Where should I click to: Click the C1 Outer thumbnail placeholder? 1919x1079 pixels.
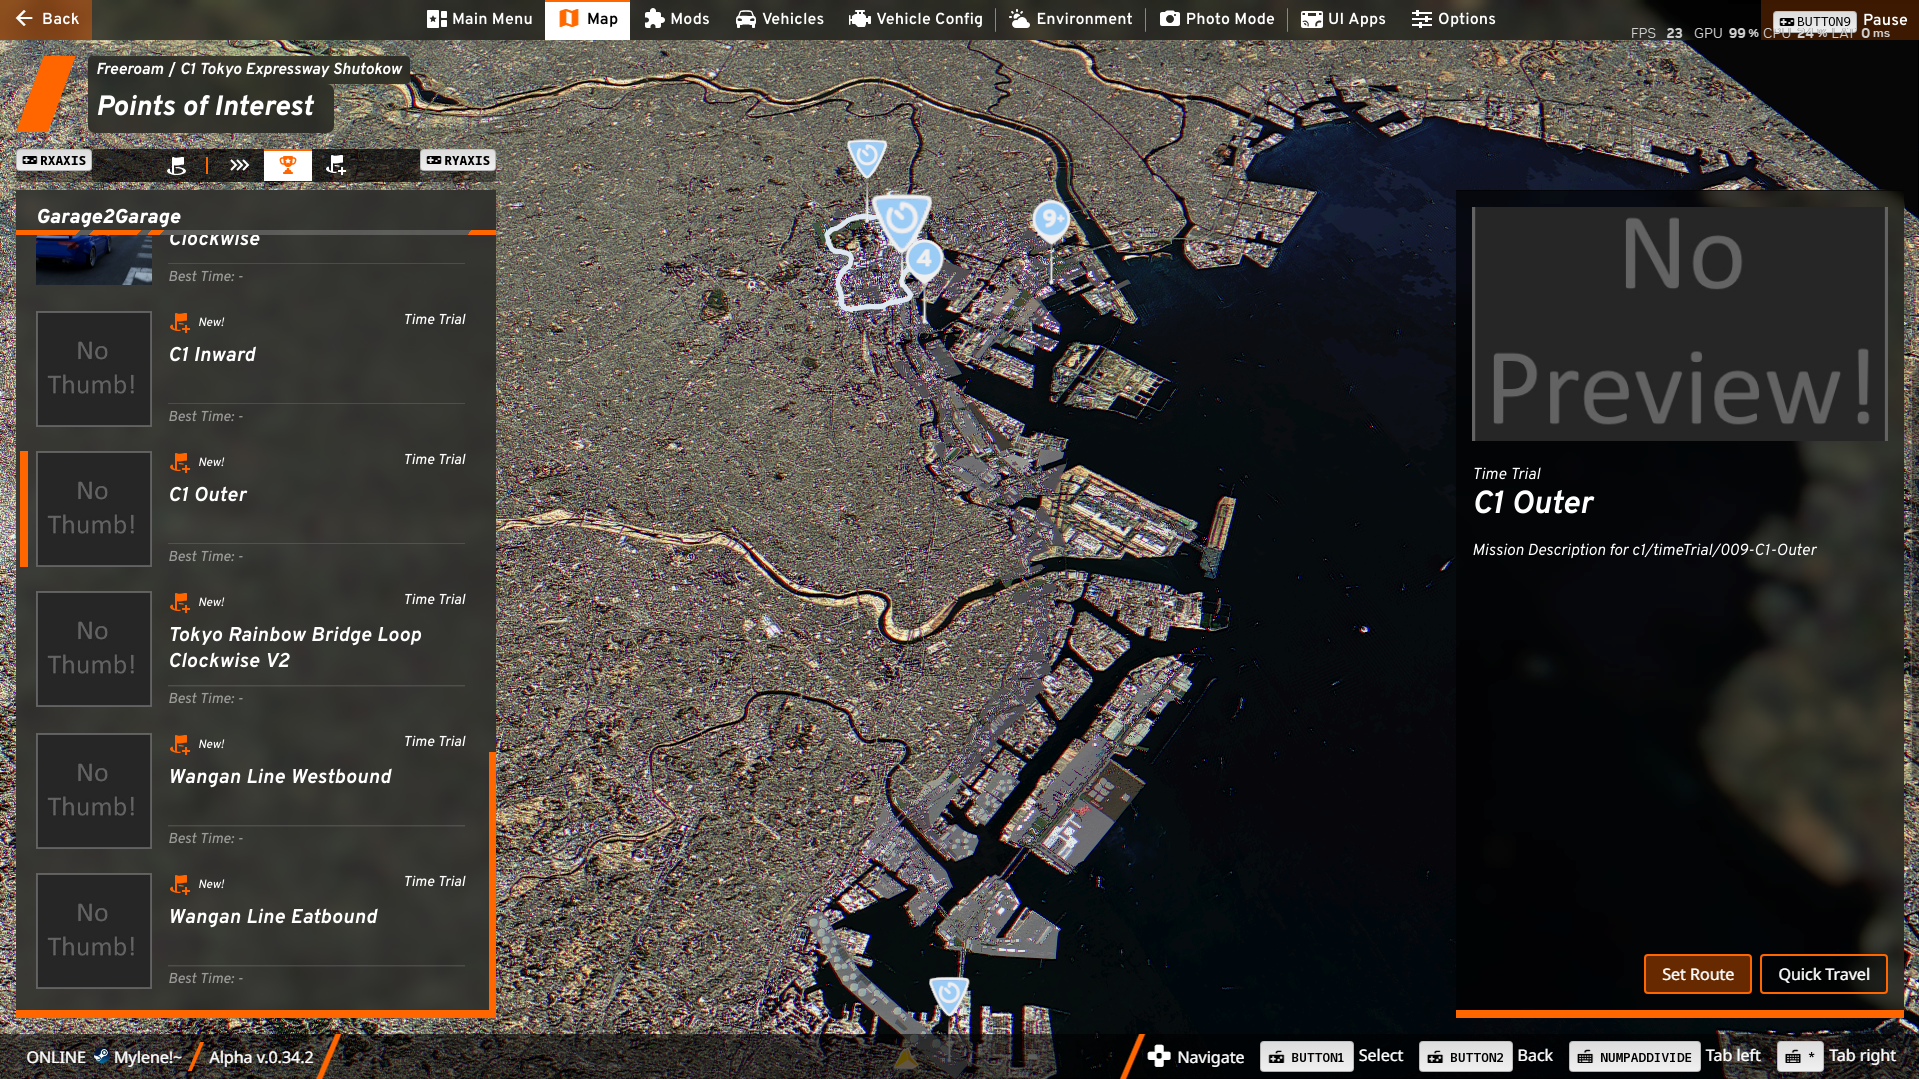(94, 509)
